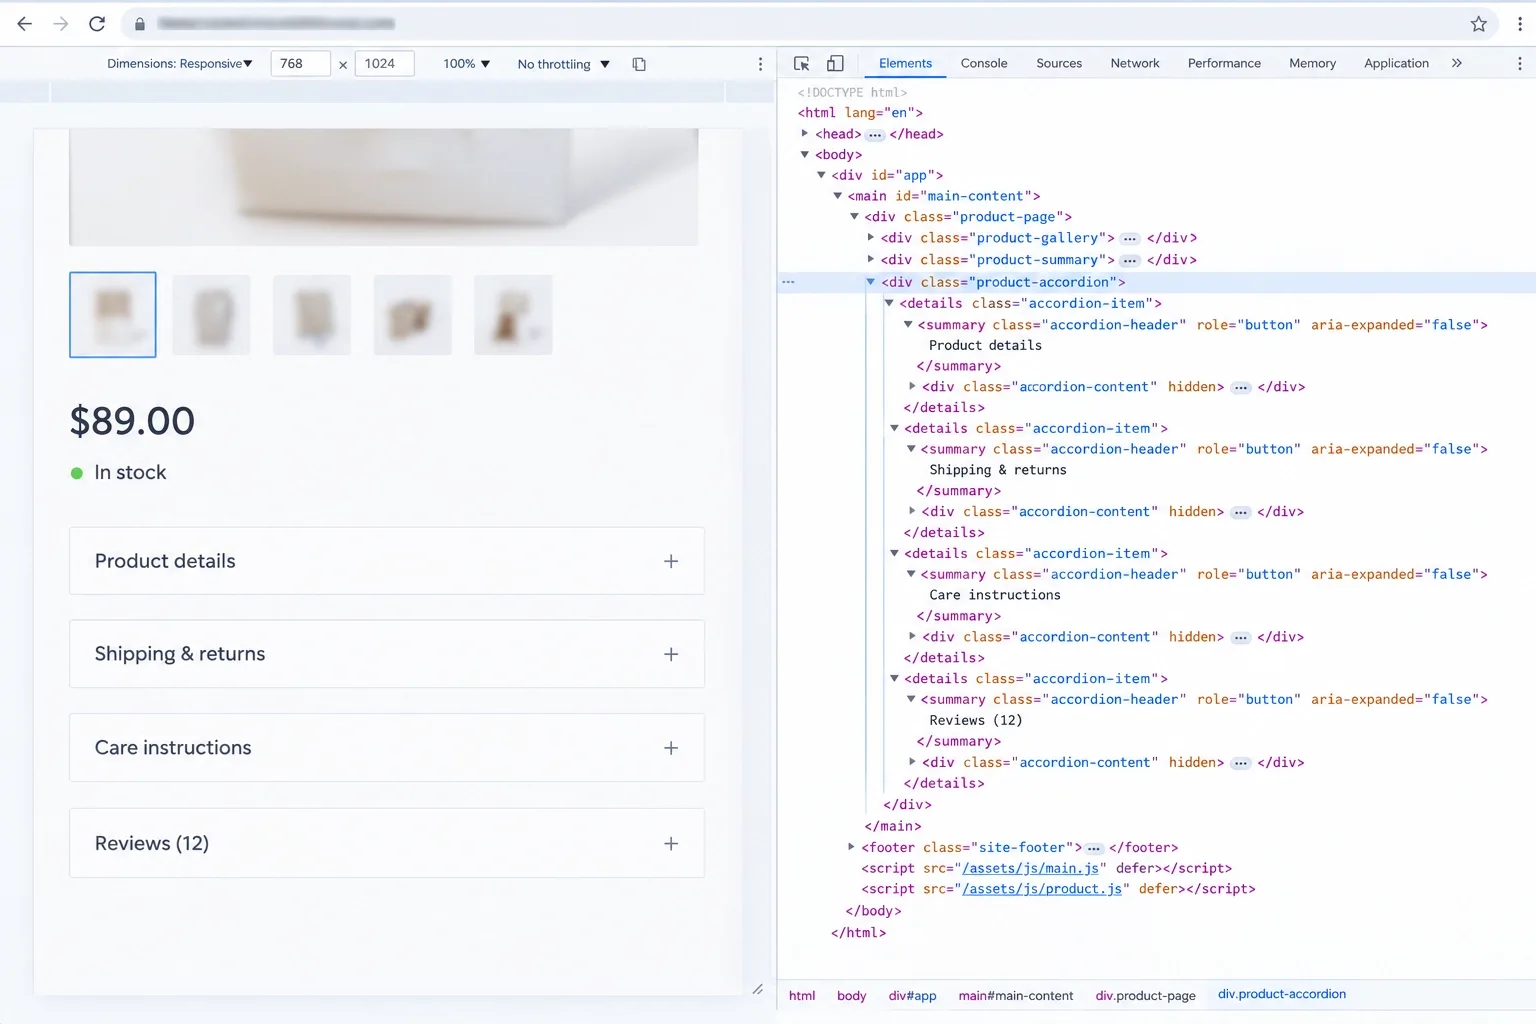Image resolution: width=1536 pixels, height=1024 pixels.
Task: Open the Dimensions: Responsive dropdown
Action: pos(180,64)
